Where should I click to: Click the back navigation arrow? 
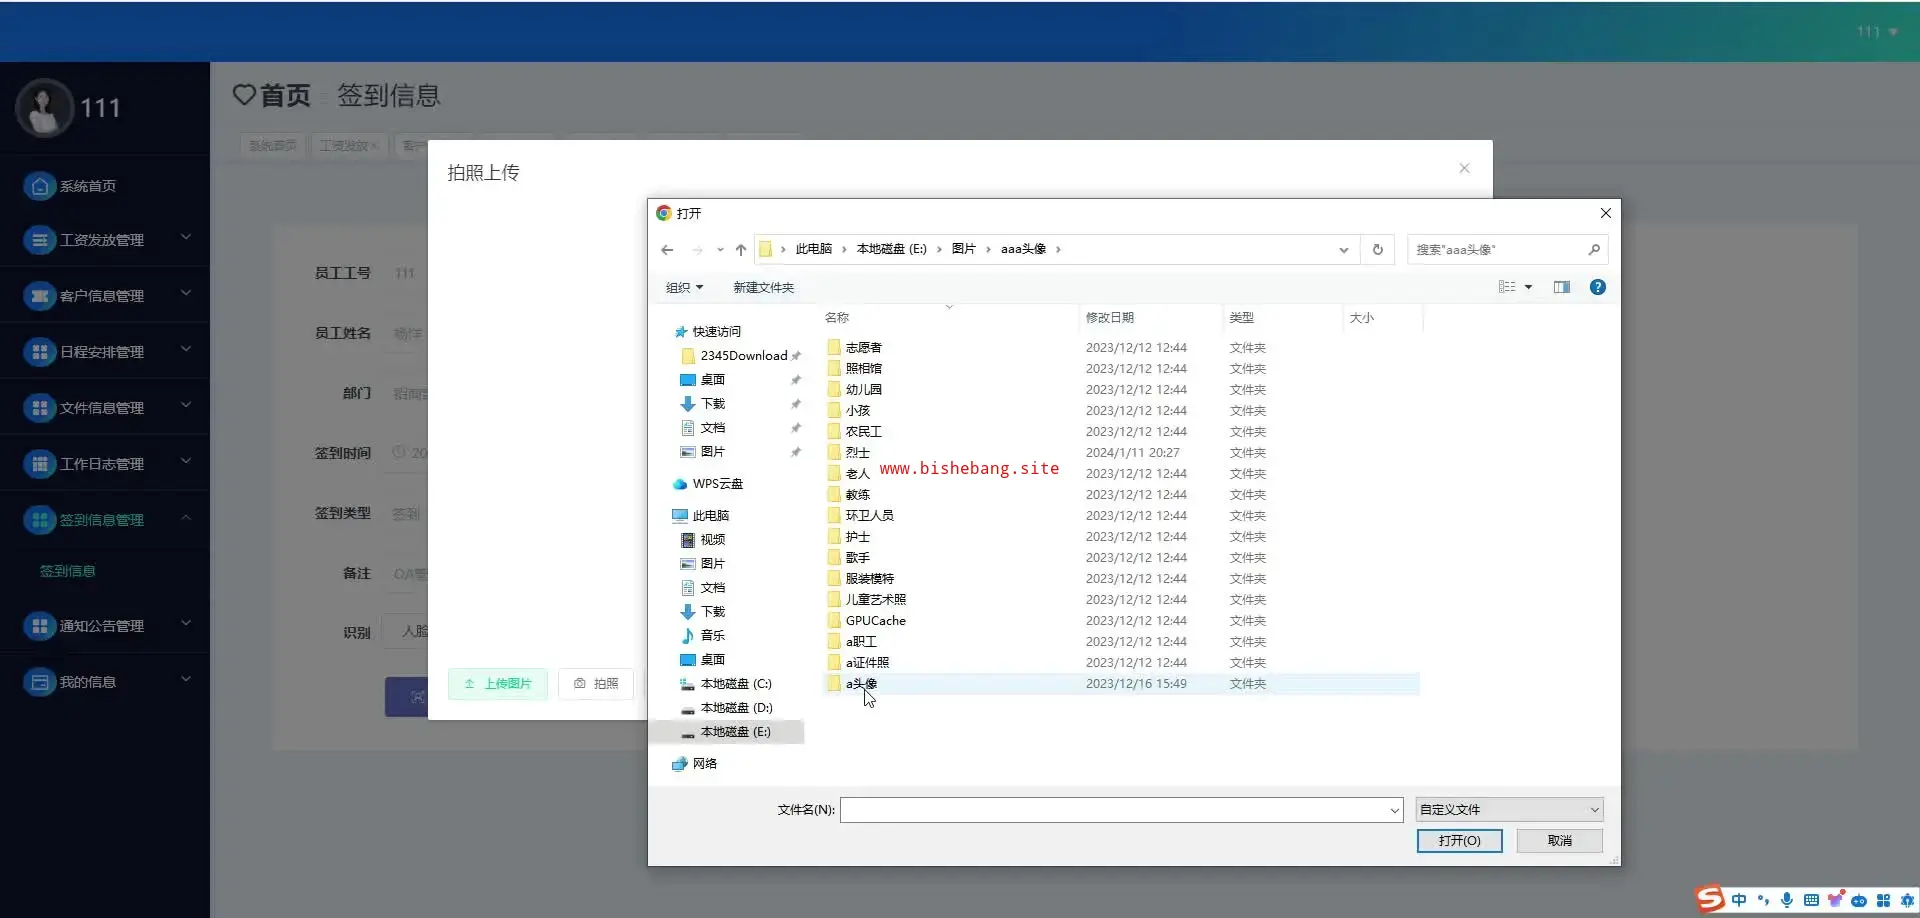tap(667, 250)
